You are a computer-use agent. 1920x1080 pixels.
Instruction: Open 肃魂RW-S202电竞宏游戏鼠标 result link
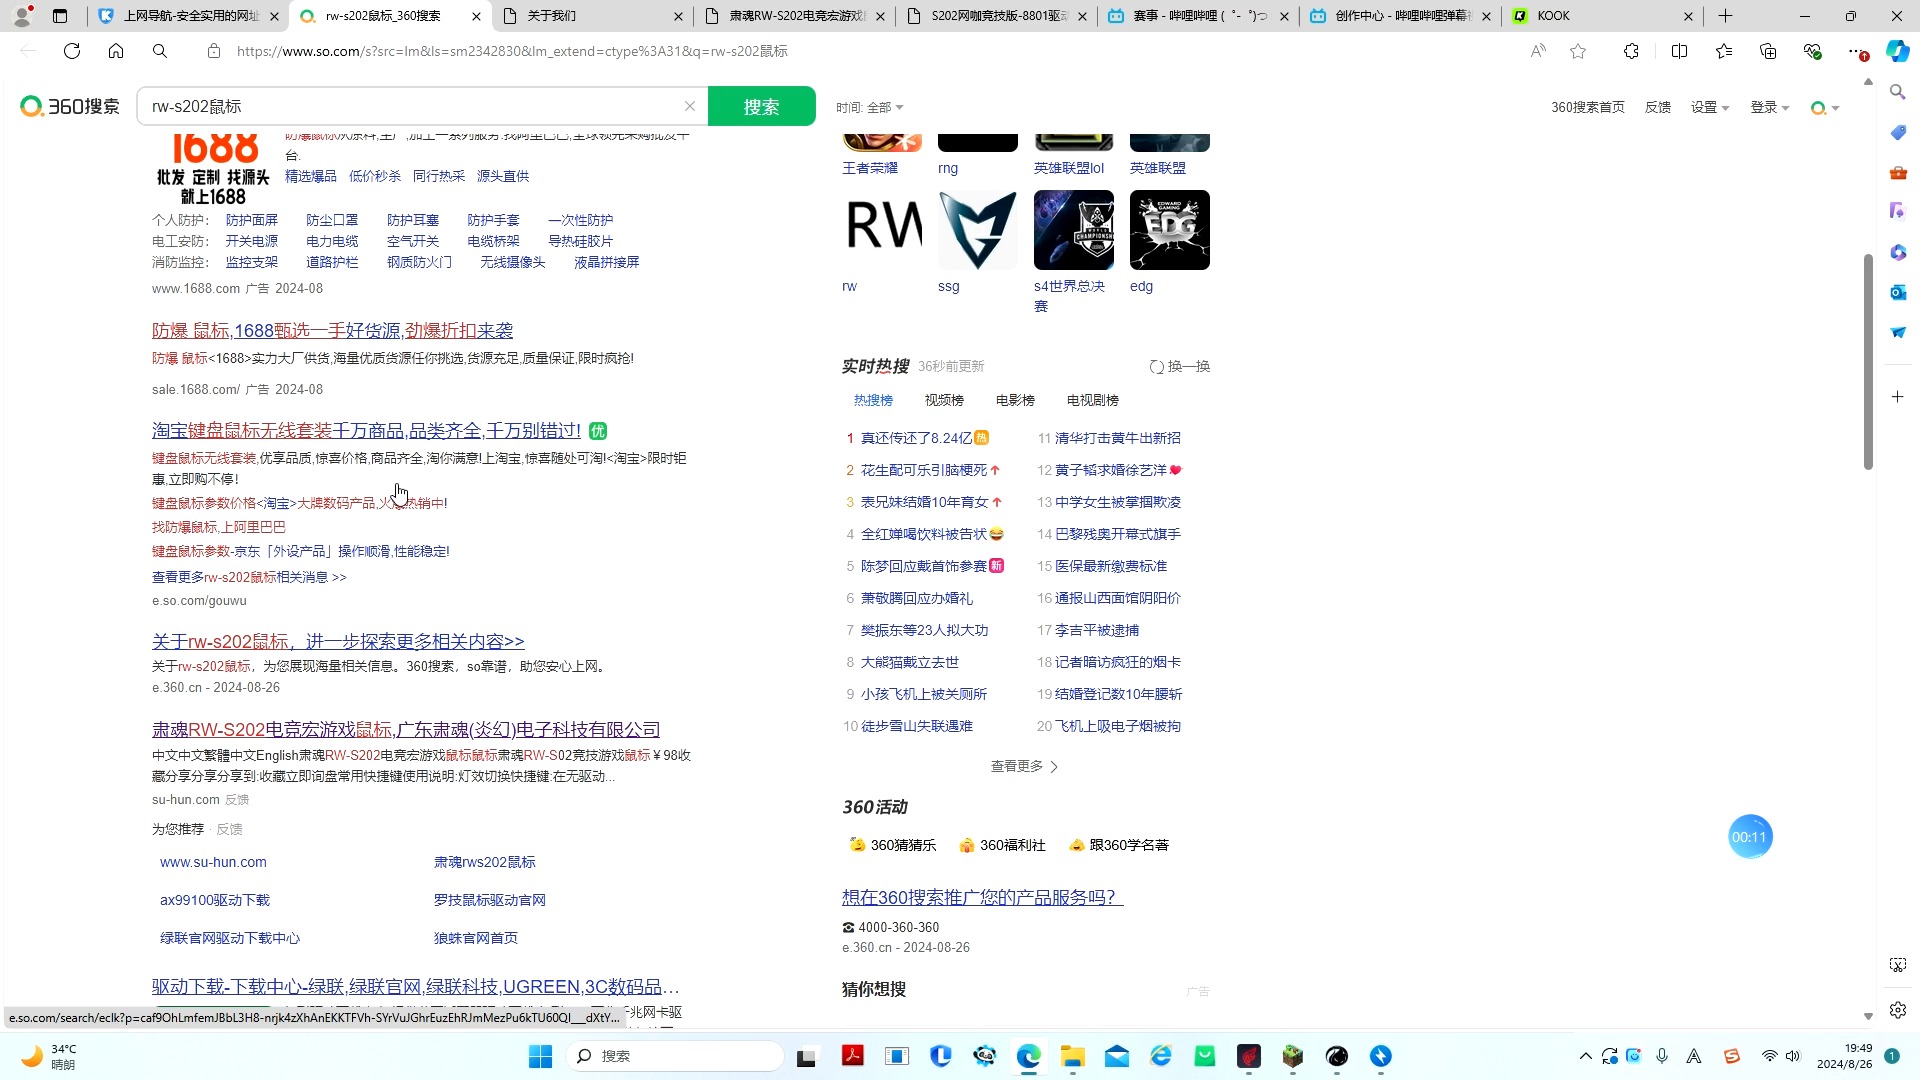(406, 729)
